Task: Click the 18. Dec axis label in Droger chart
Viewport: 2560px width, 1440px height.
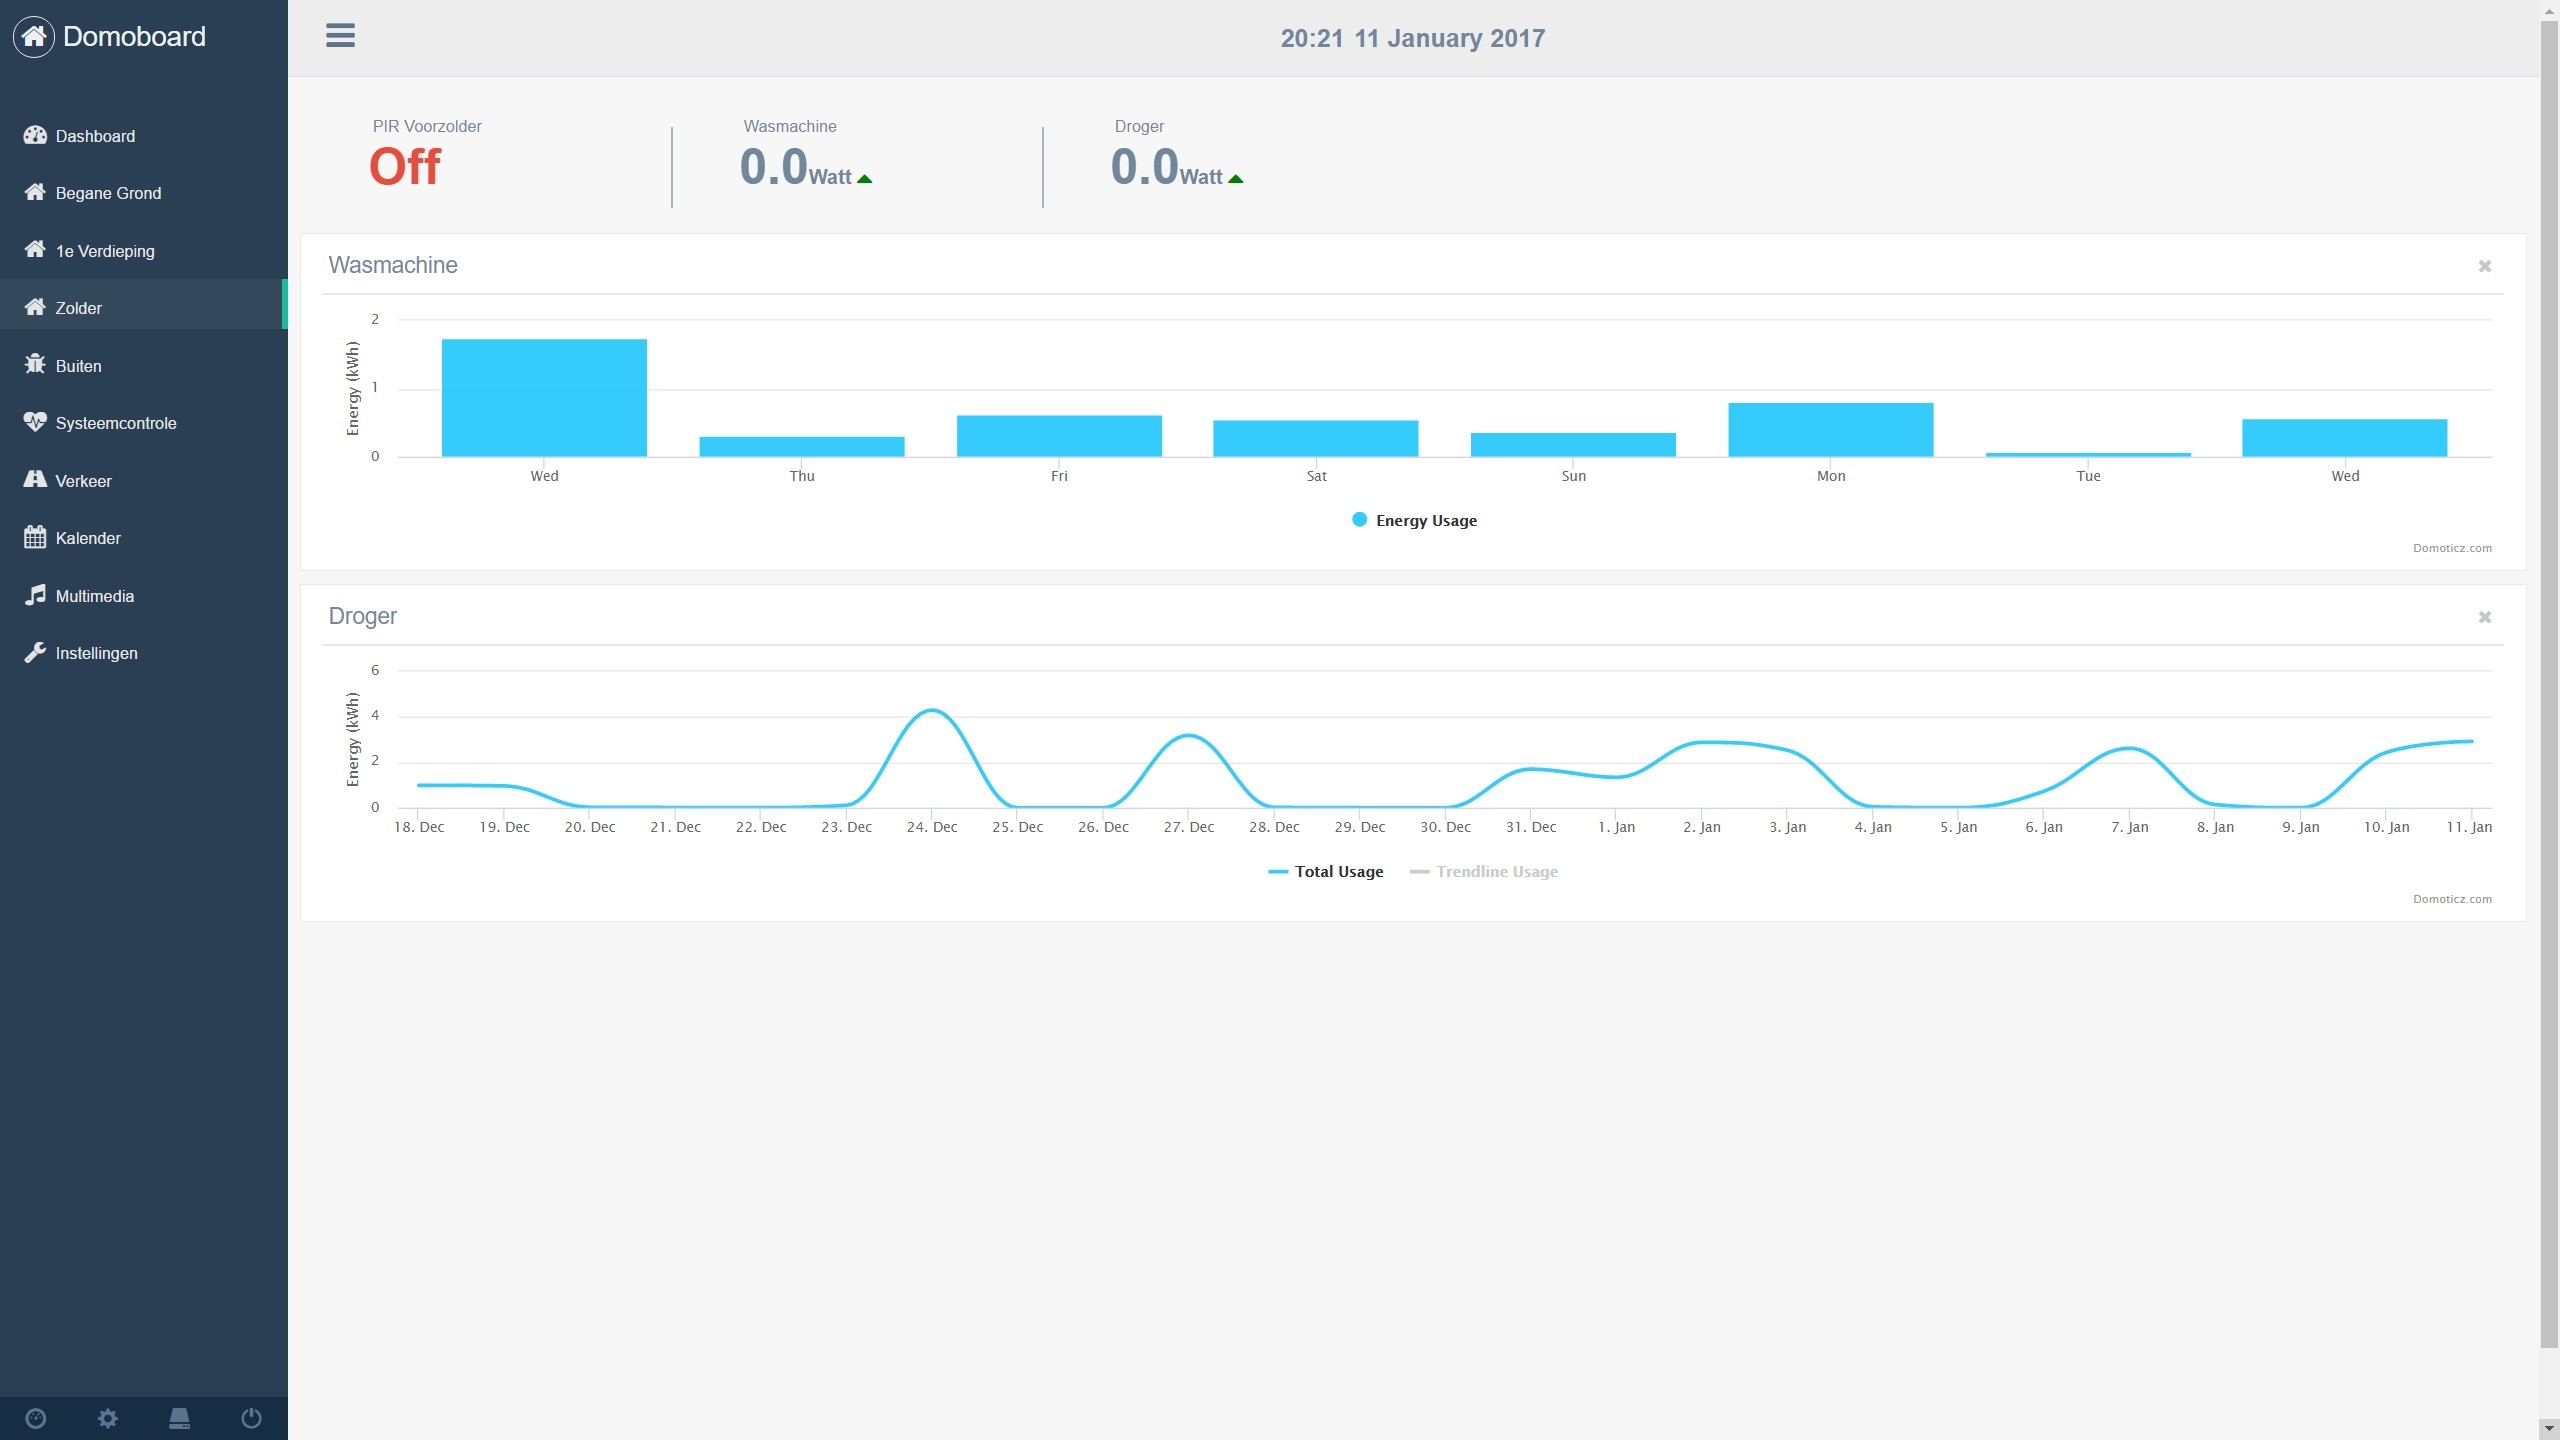Action: pos(419,827)
